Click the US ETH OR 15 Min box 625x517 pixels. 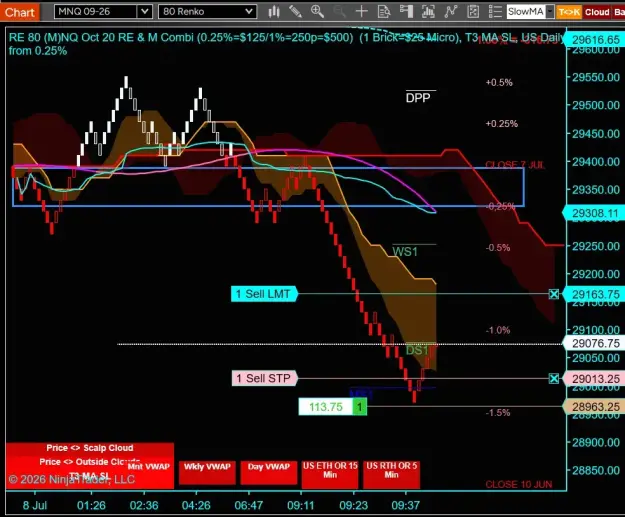coord(330,474)
